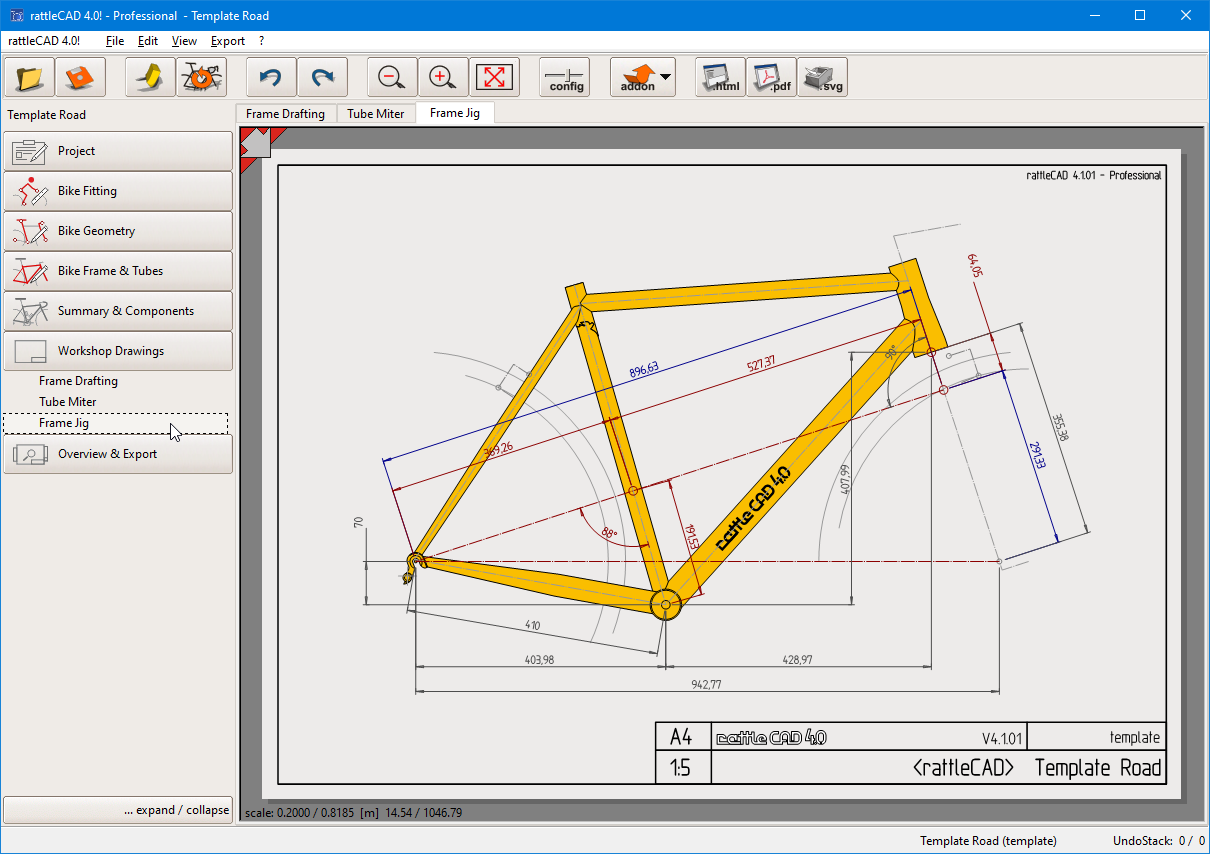Viewport: 1210px width, 854px height.
Task: Select Frame Drafting in the sidebar list
Action: coord(78,381)
